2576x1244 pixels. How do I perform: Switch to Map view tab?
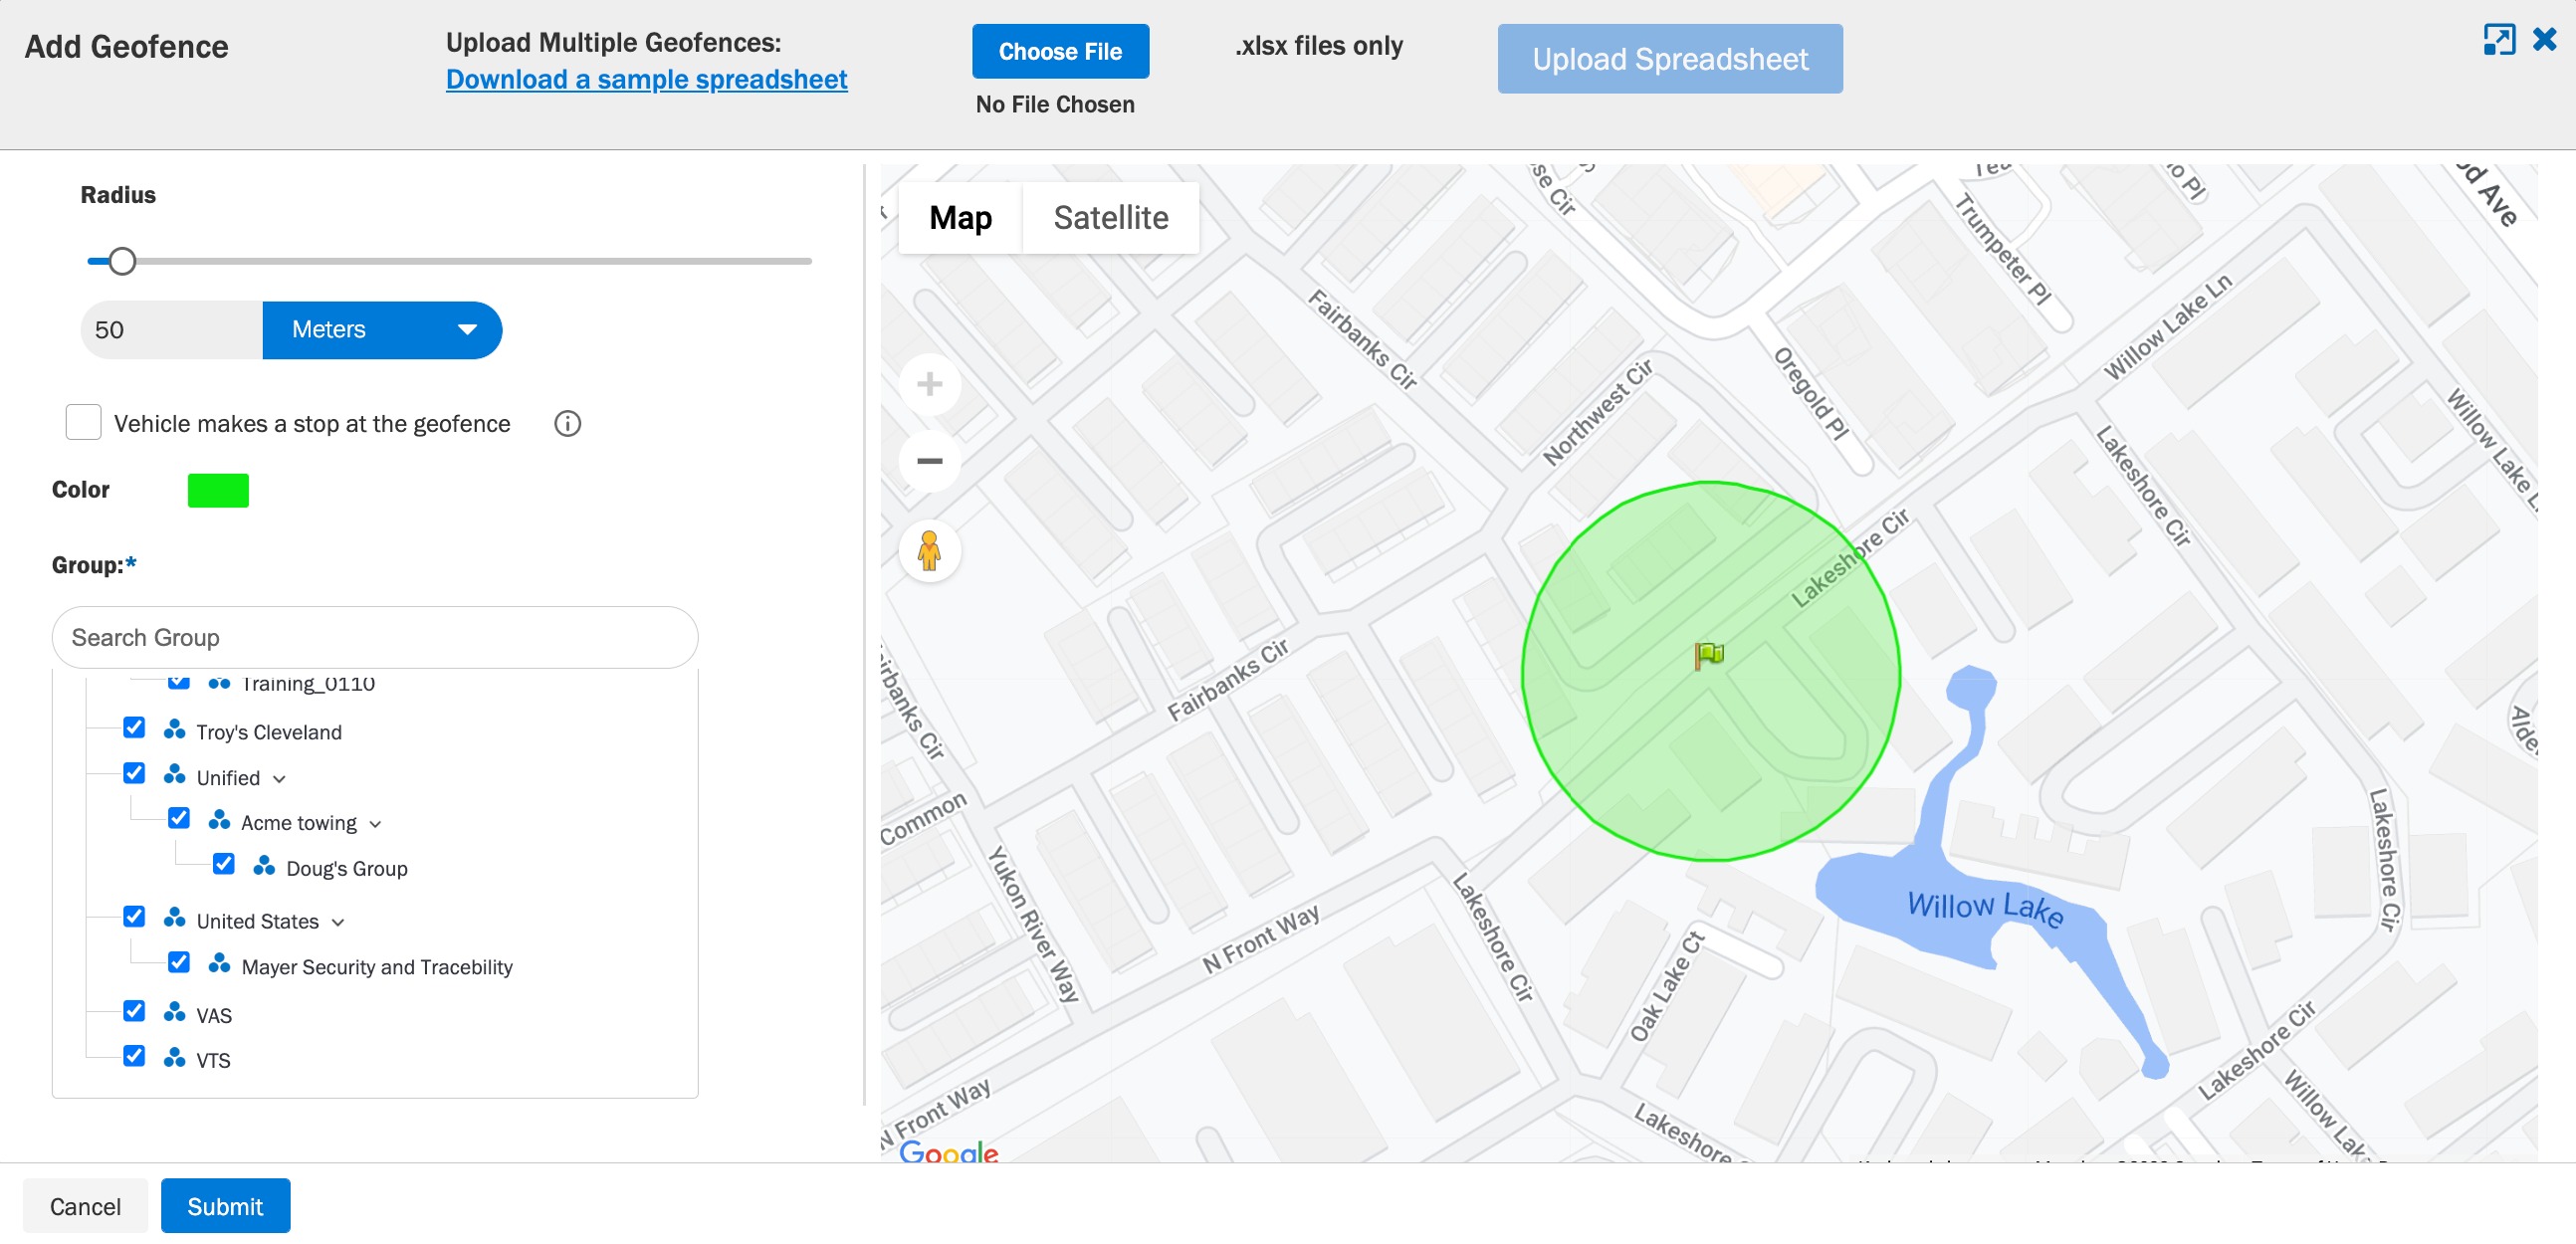960,218
